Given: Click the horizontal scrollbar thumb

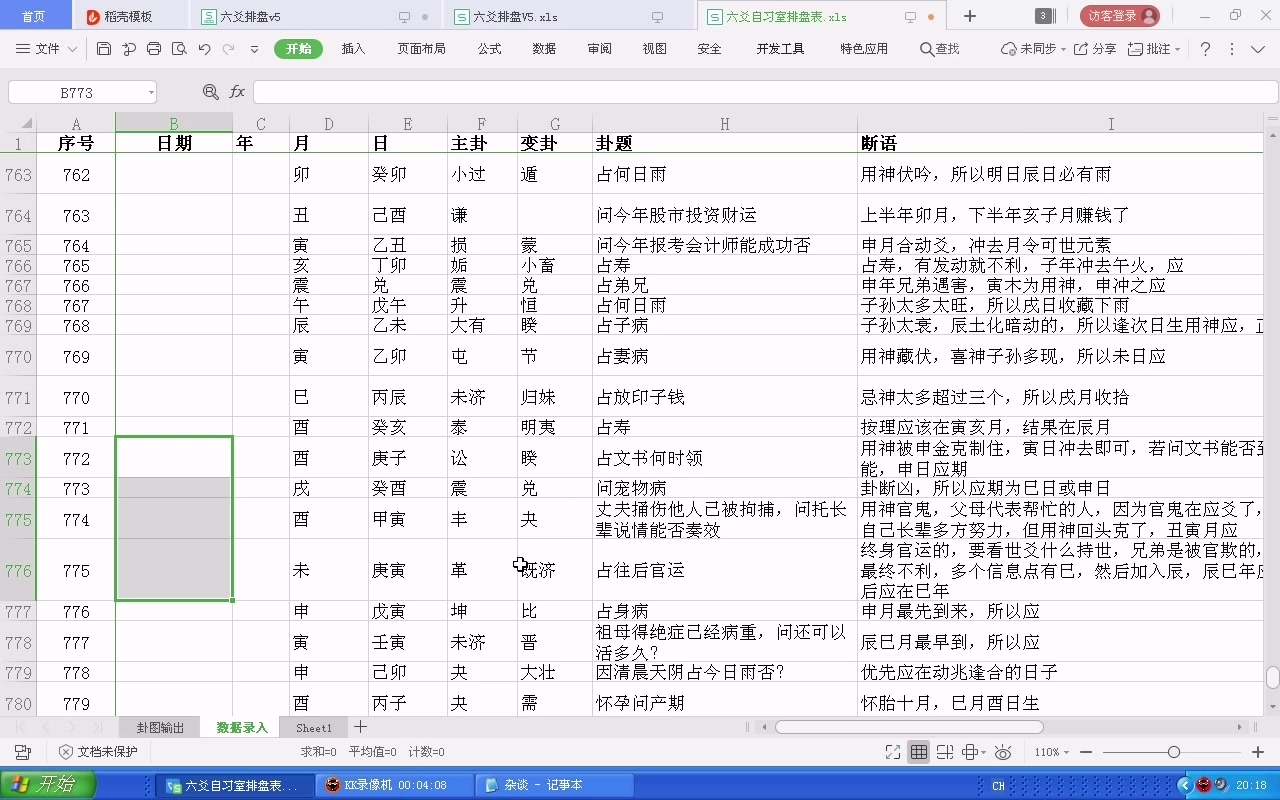Looking at the screenshot, I should click(x=909, y=727).
